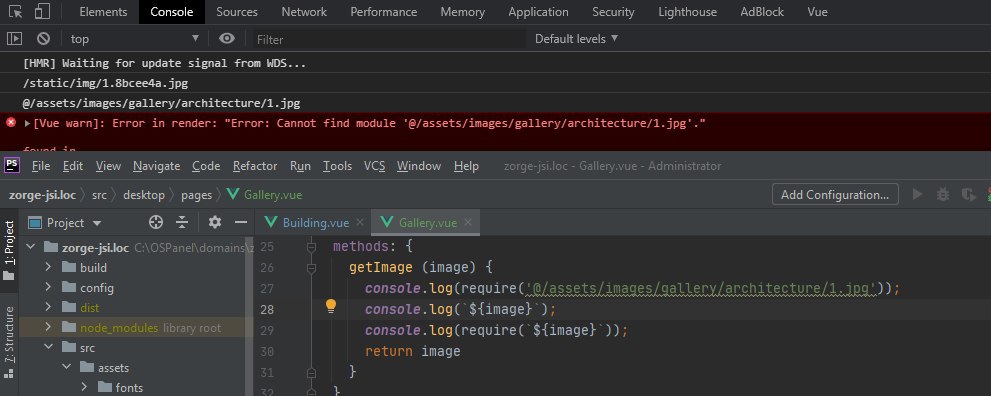Open the Vue devtools tab
This screenshot has width=991, height=396.
(817, 12)
